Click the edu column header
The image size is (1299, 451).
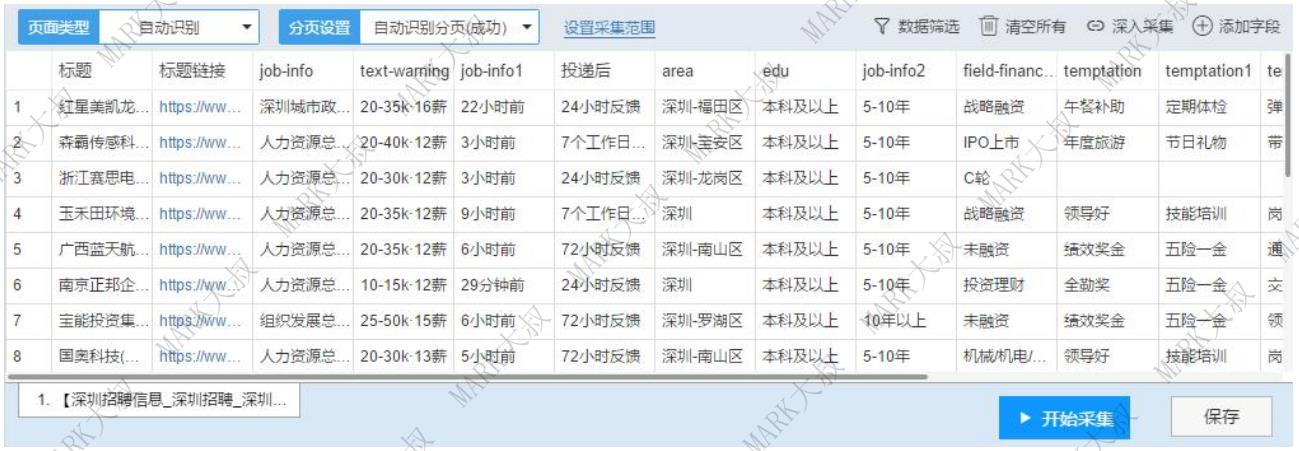pos(805,71)
